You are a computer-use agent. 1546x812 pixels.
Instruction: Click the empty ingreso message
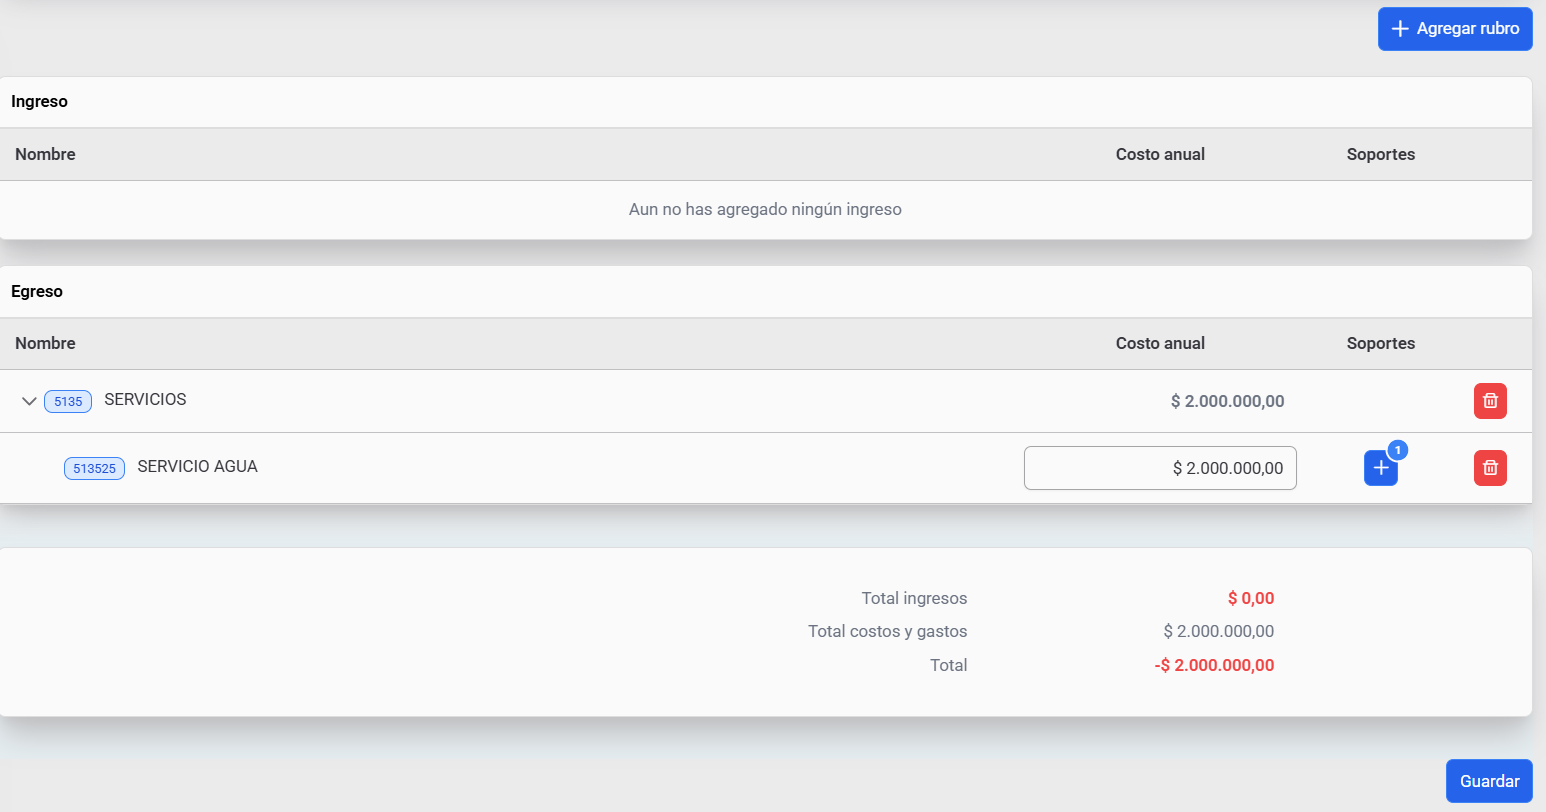765,209
